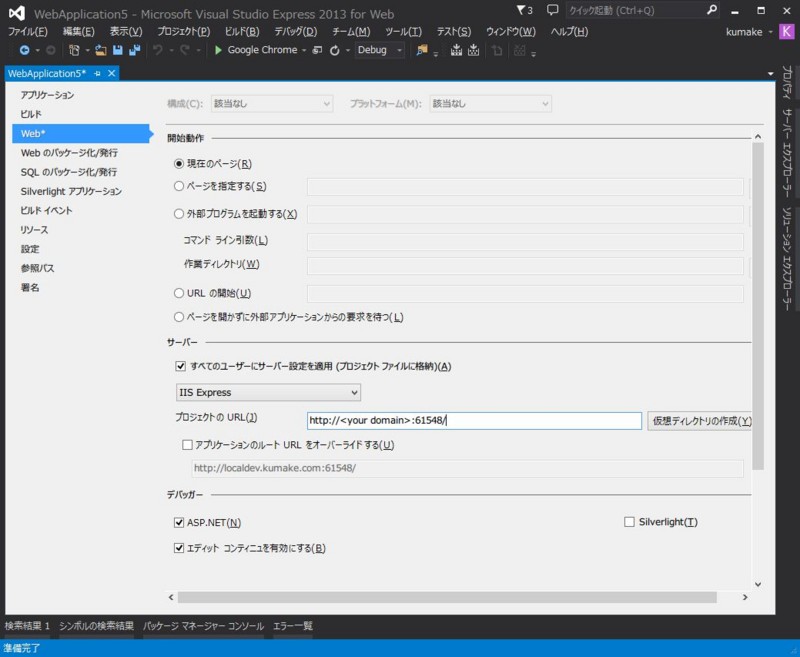
Task: Toggle apply server settings to all users
Action: [181, 366]
